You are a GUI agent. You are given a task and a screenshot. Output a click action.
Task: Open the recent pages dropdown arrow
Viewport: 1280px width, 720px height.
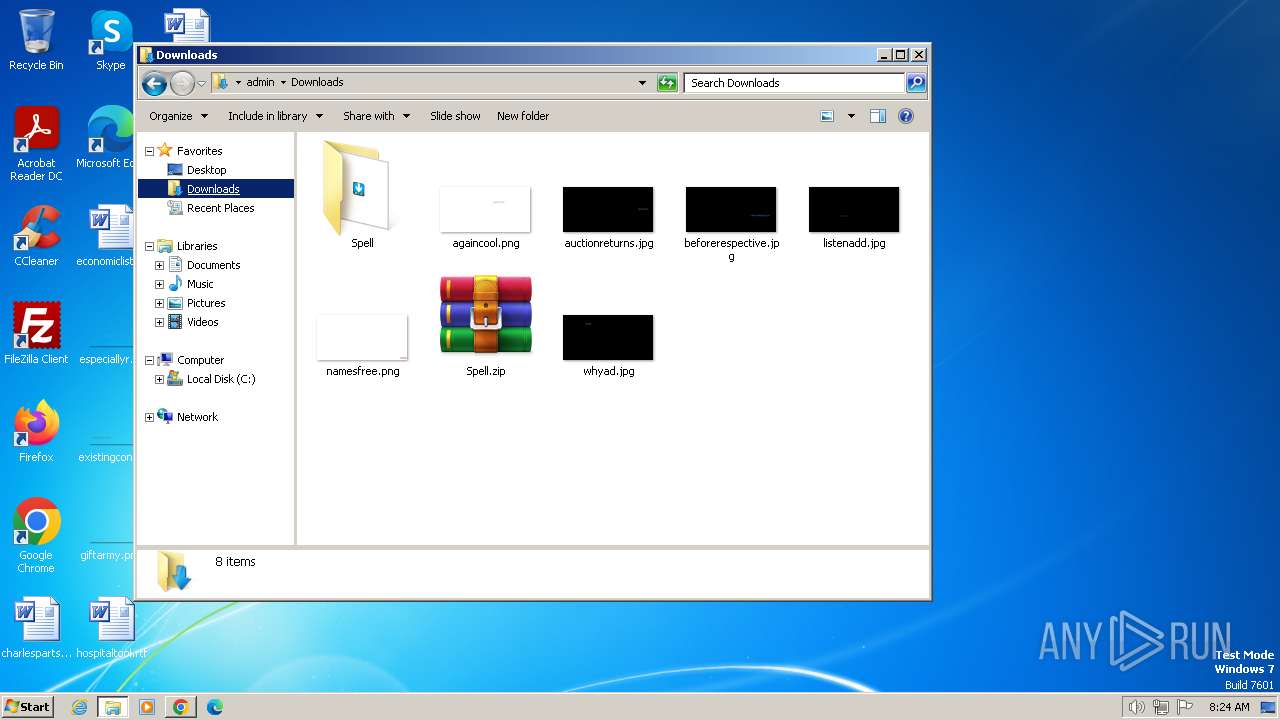click(201, 83)
